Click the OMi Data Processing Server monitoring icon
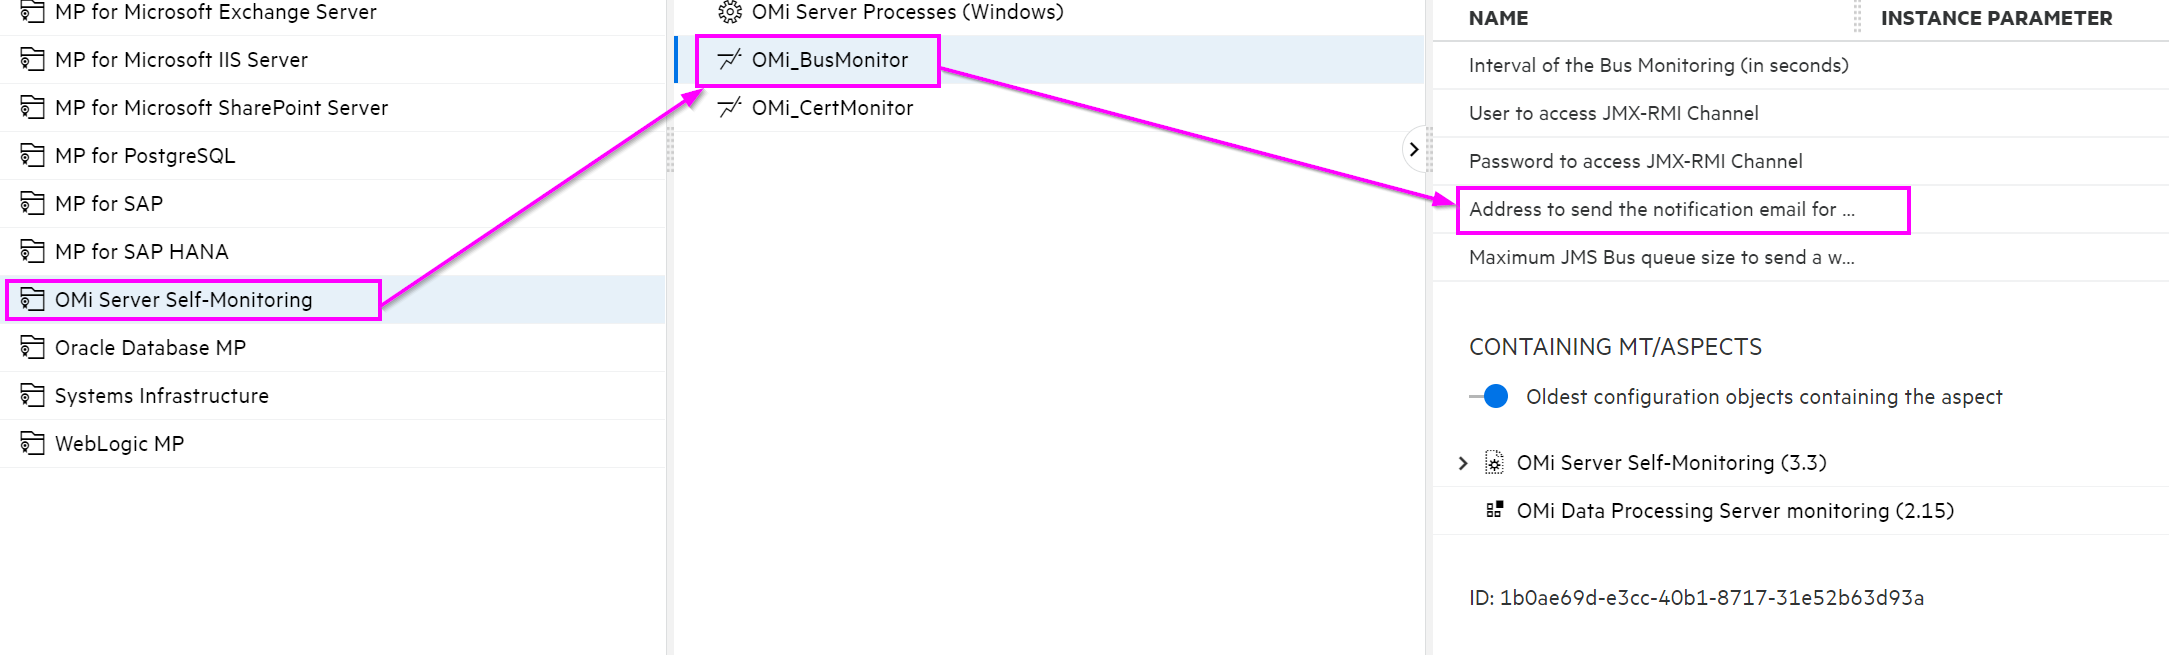This screenshot has width=2169, height=655. pos(1494,510)
